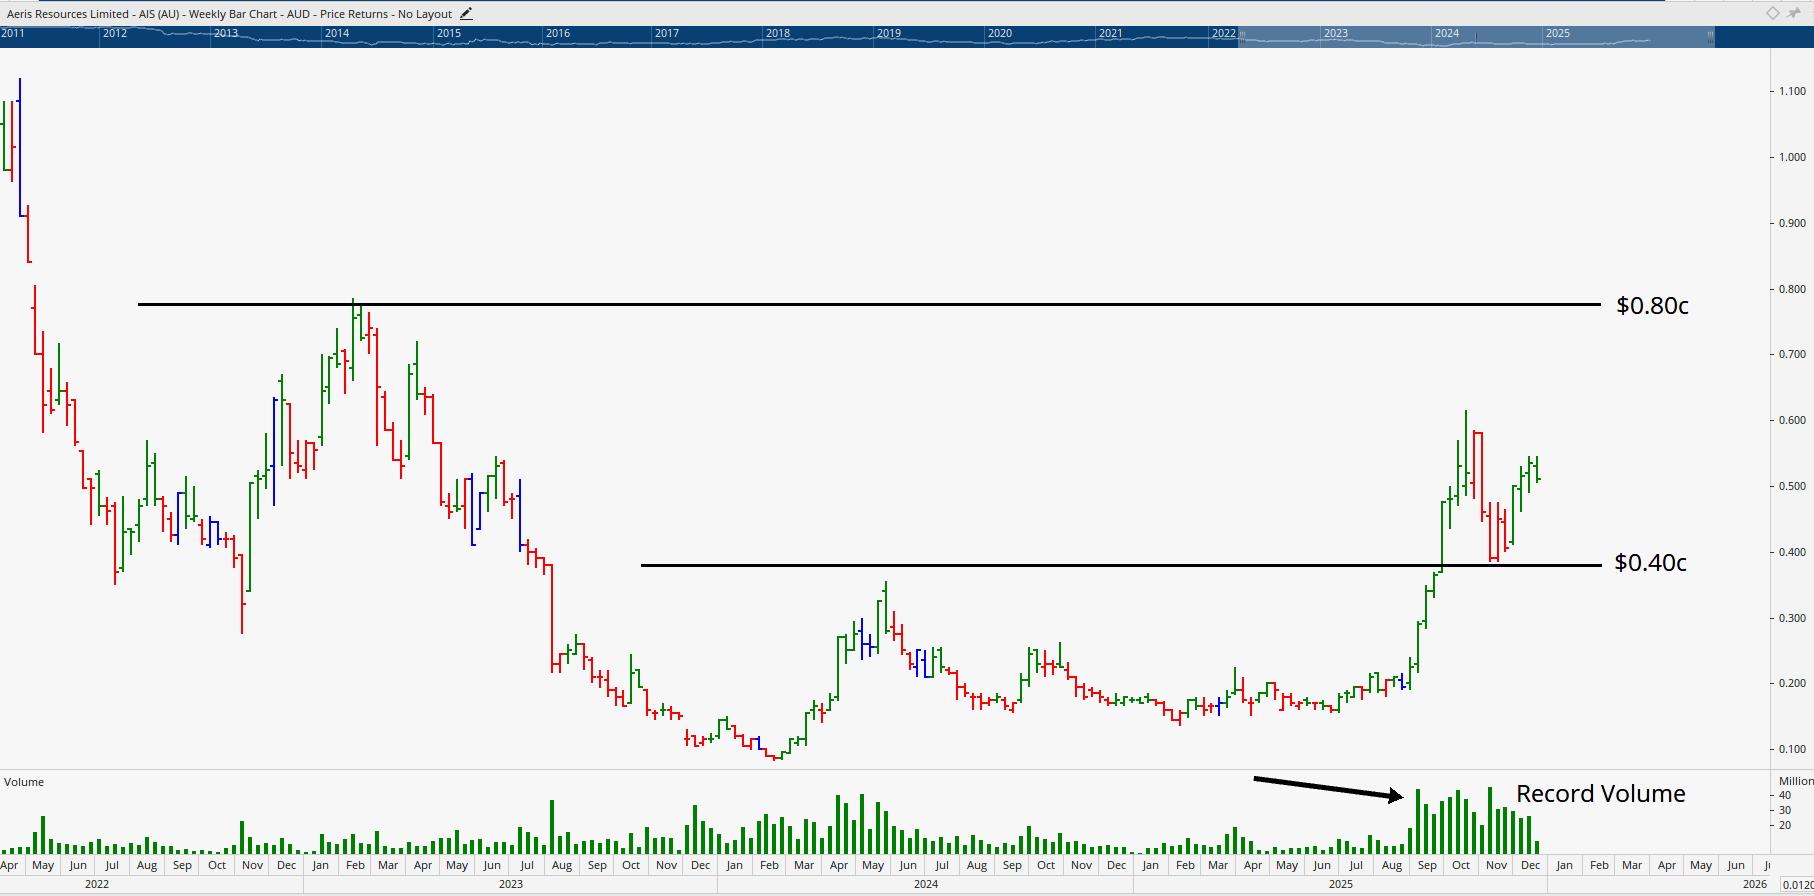Click the diamond icon at top right
Screen dimensions: 1814x896
[1773, 13]
